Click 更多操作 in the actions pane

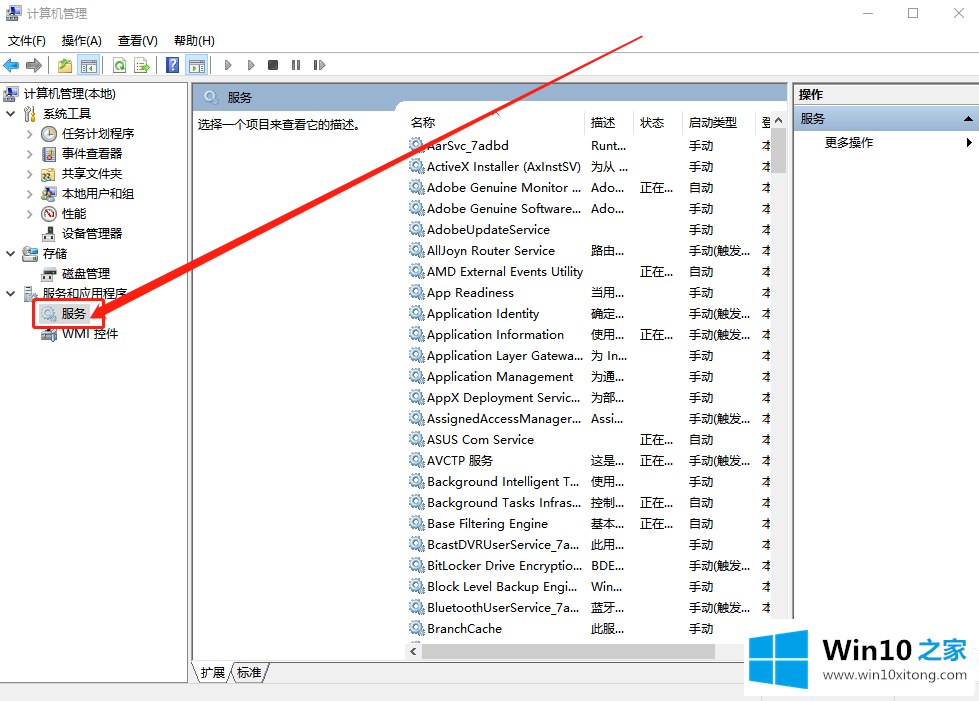click(x=849, y=142)
